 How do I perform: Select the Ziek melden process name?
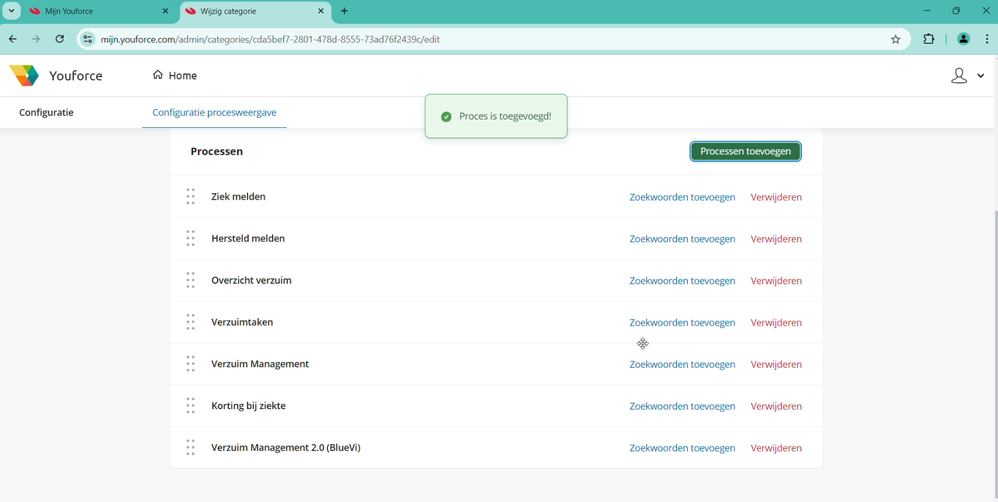(x=238, y=197)
